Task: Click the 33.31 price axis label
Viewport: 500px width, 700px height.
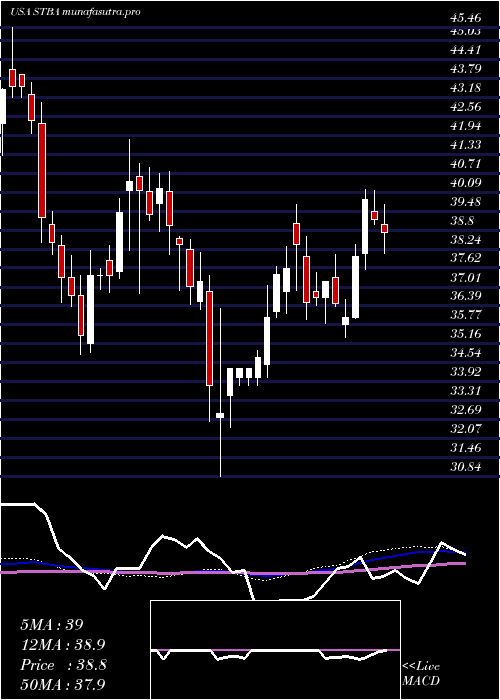Action: click(x=466, y=391)
